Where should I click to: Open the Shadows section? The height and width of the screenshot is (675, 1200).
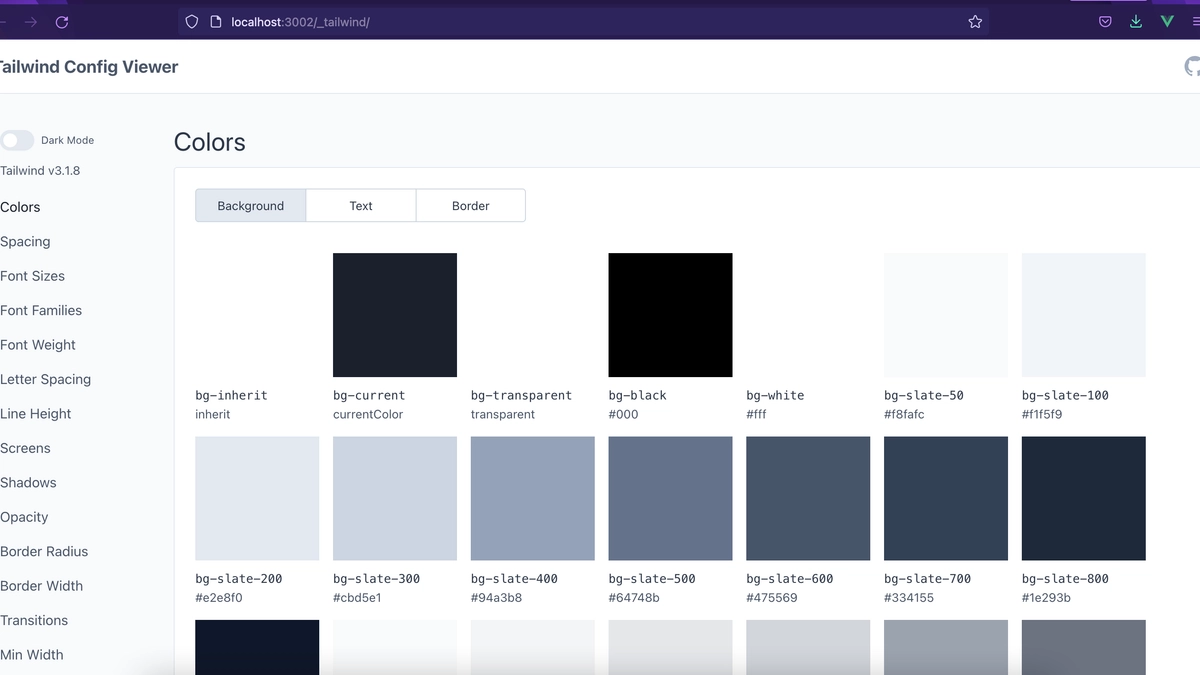pos(29,482)
